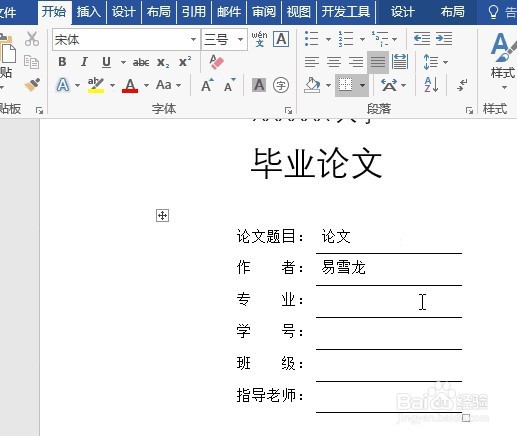This screenshot has height=436, width=517.
Task: Apply character border icon
Action: [x=281, y=39]
